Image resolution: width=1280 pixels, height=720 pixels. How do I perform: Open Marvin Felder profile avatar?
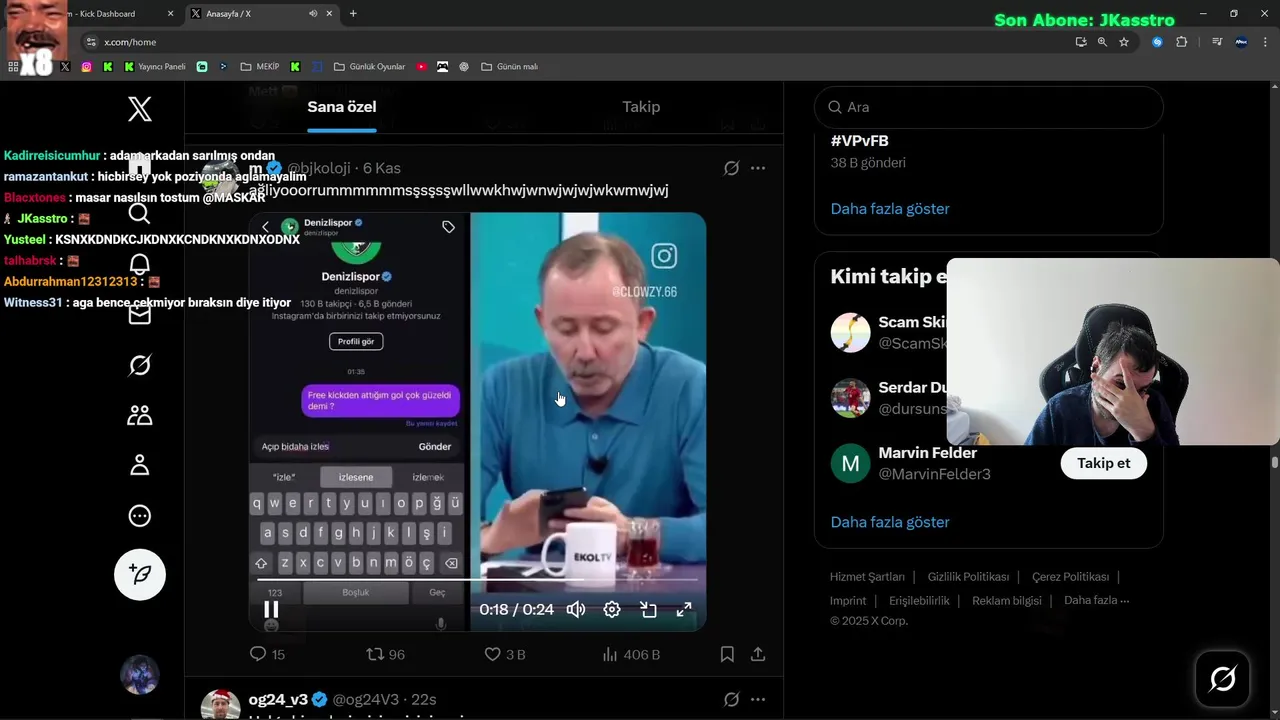click(851, 463)
